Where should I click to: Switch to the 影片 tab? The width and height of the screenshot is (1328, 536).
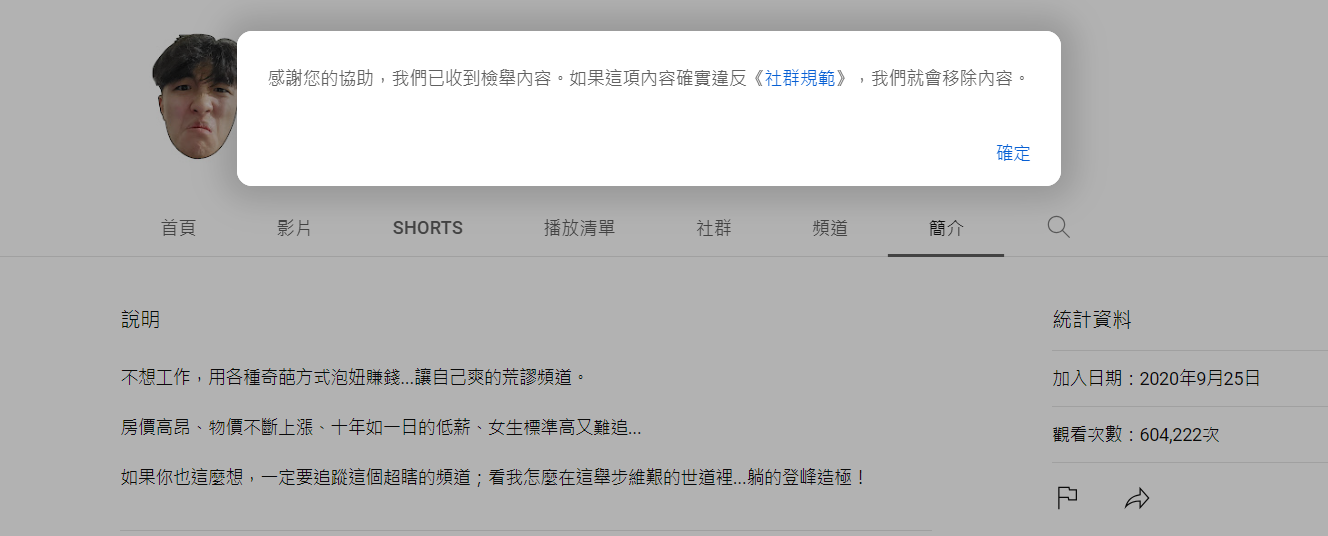coord(294,228)
